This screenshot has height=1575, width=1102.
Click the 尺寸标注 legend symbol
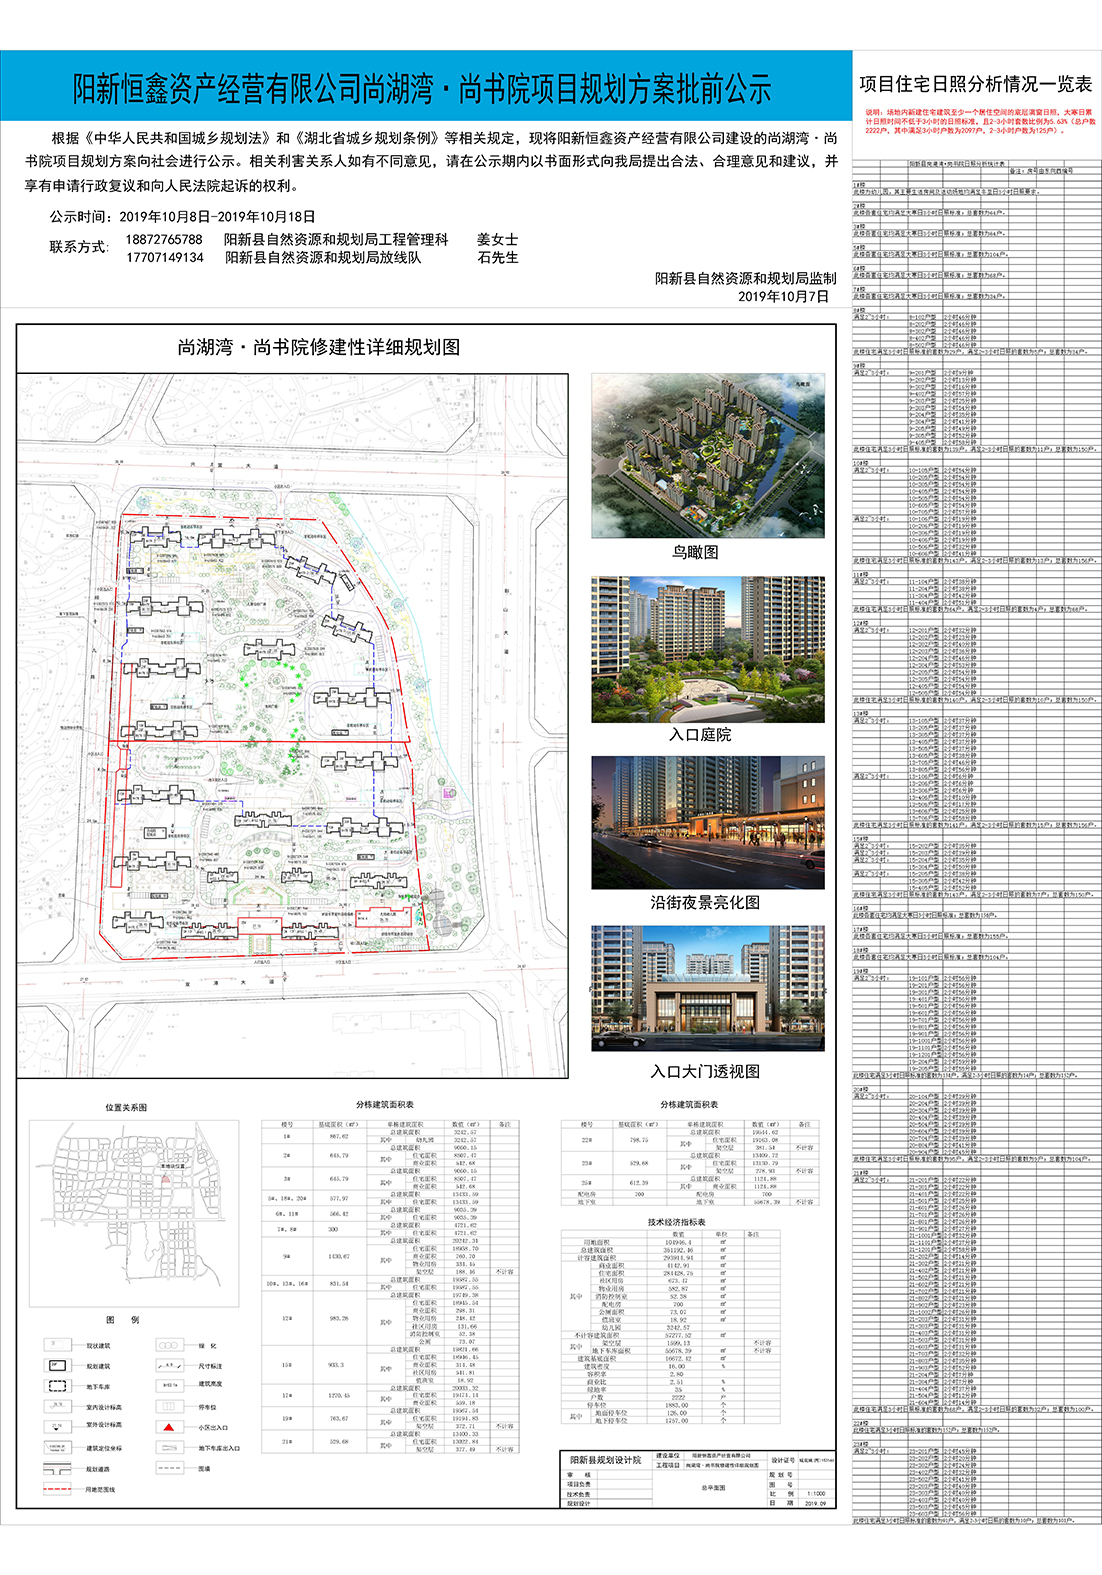(170, 1365)
